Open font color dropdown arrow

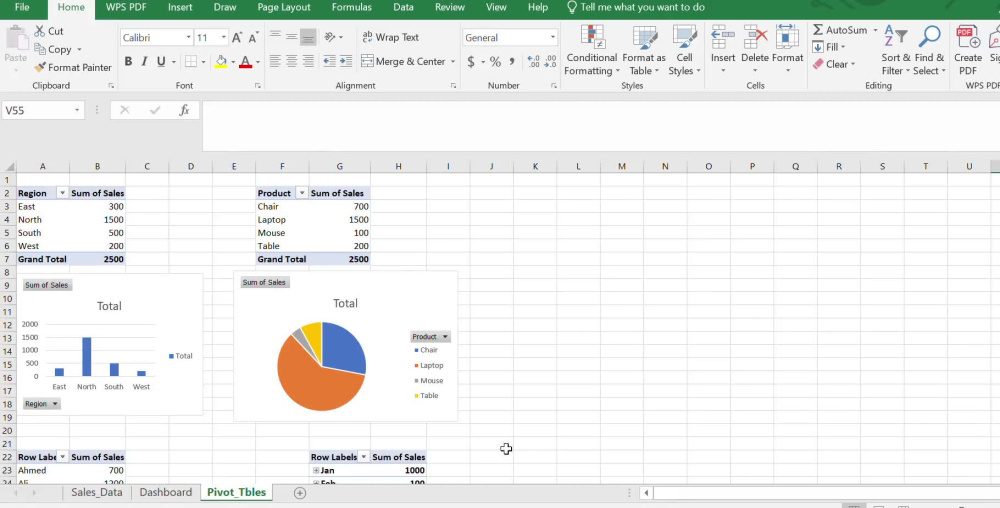tap(258, 62)
